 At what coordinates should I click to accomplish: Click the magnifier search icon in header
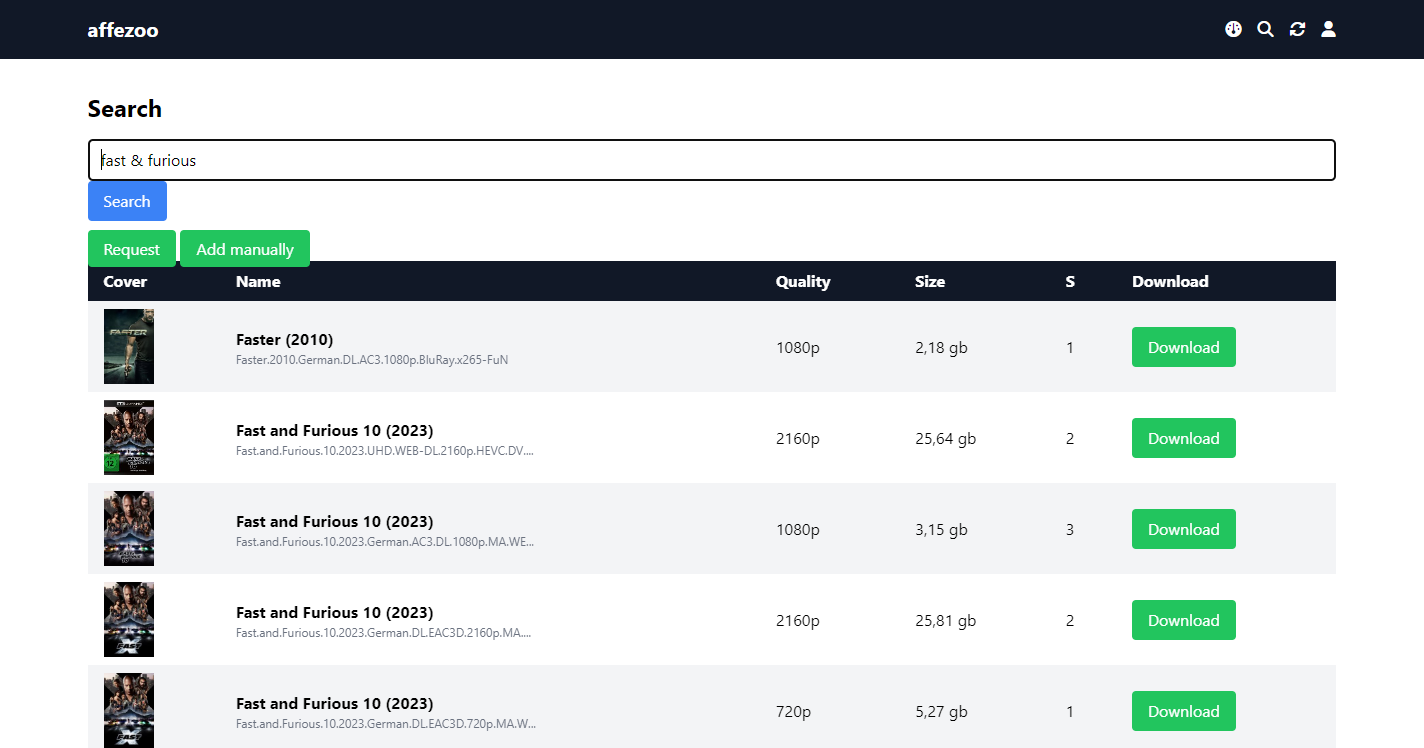pyautogui.click(x=1265, y=30)
